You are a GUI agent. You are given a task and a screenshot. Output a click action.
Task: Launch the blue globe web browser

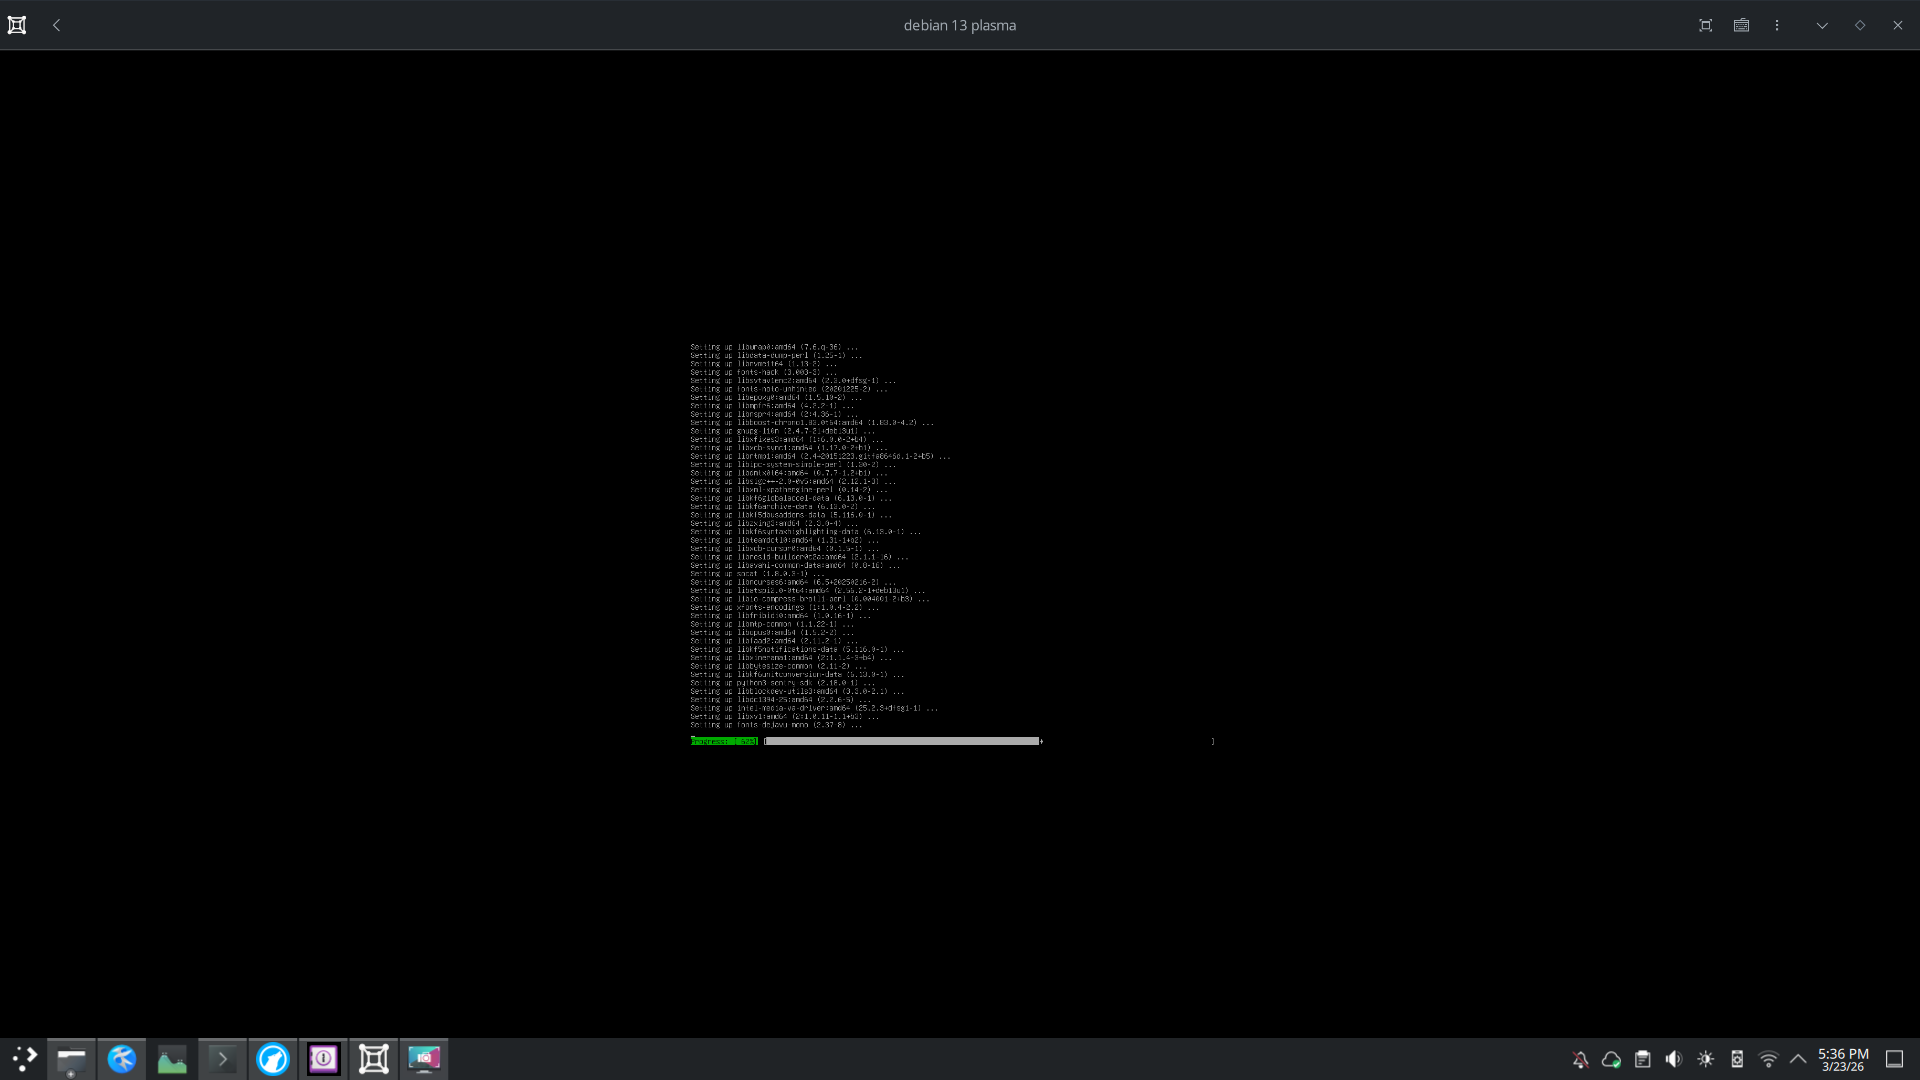coord(122,1058)
